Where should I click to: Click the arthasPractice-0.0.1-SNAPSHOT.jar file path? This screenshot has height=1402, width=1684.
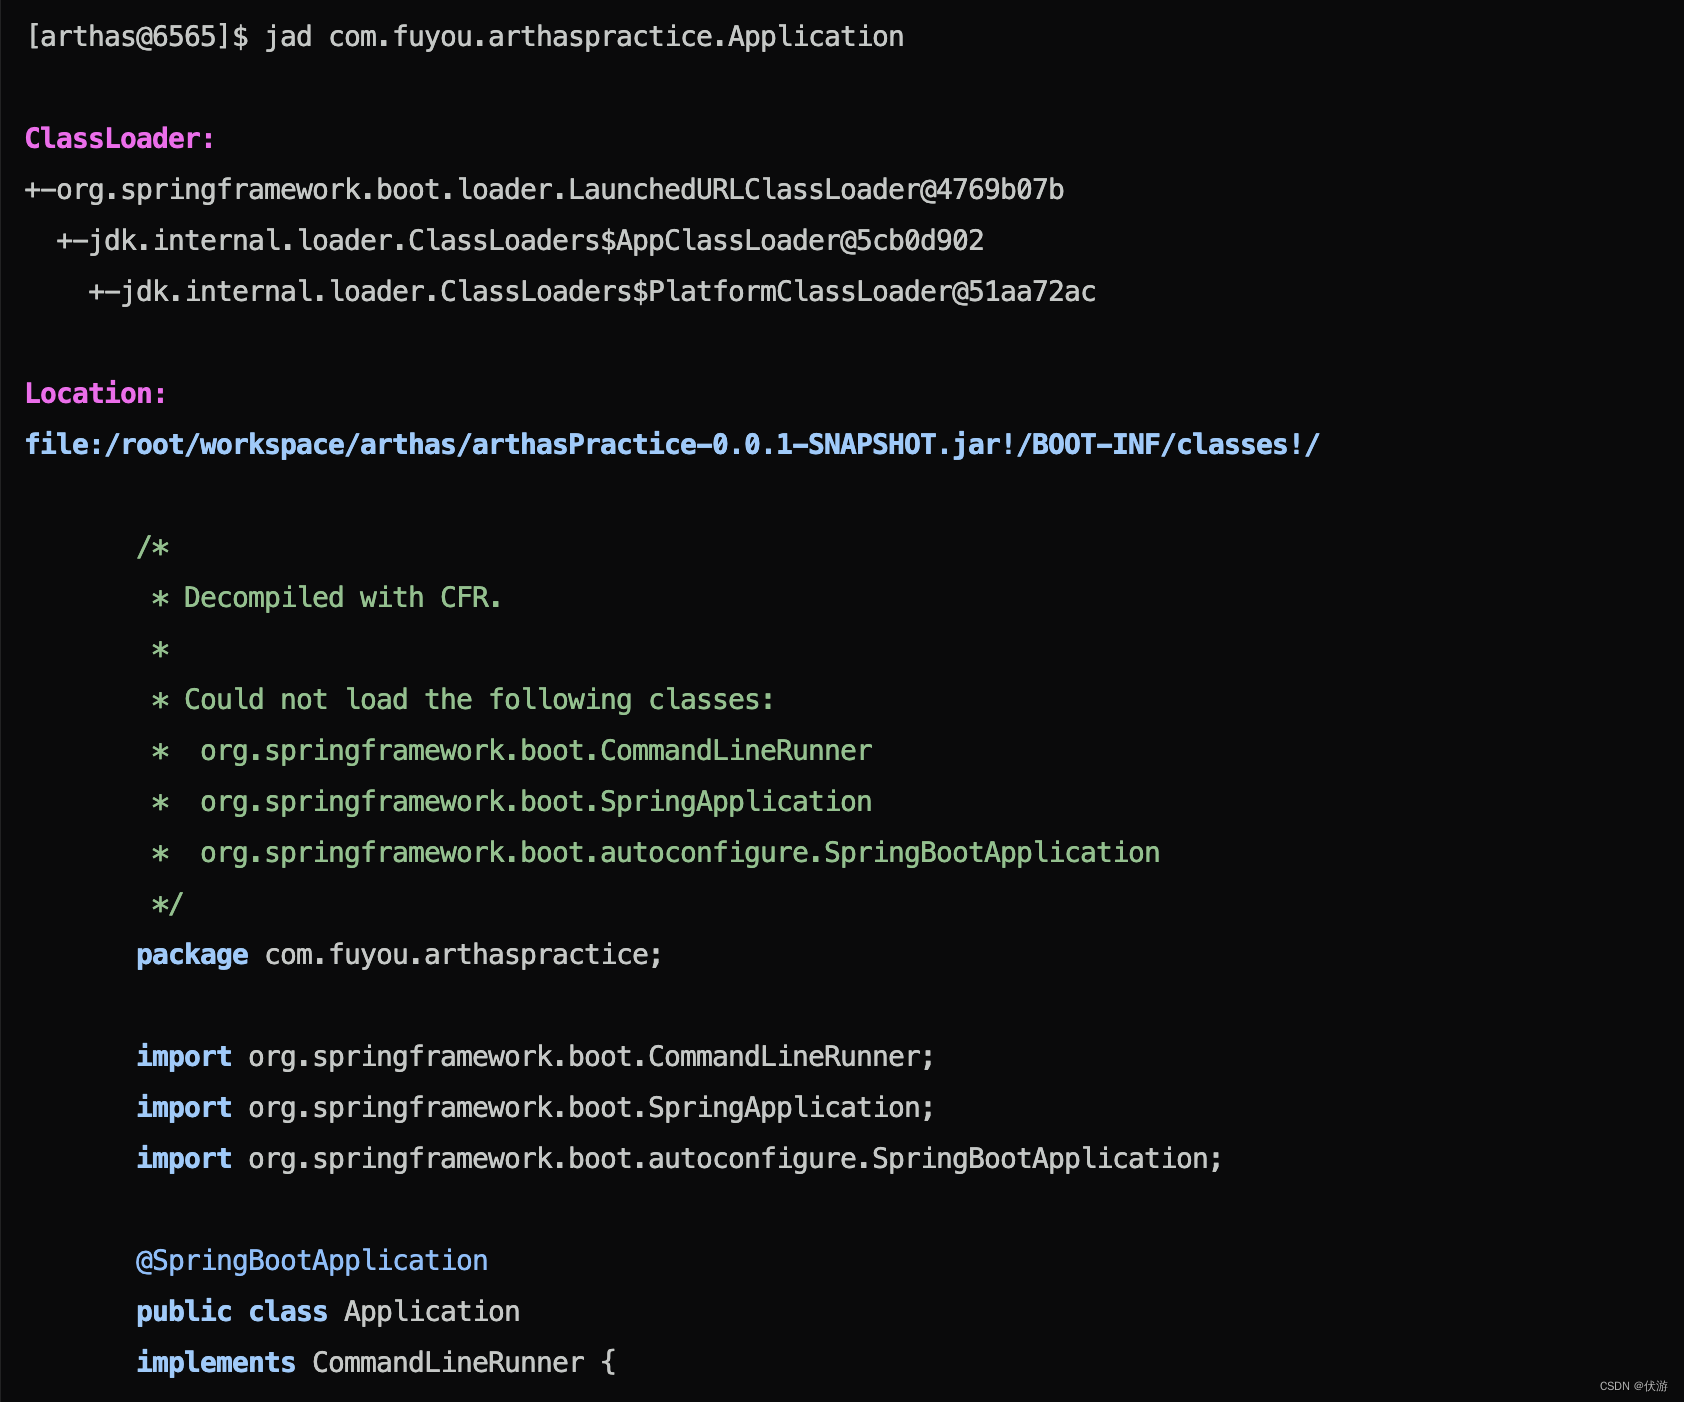(672, 444)
